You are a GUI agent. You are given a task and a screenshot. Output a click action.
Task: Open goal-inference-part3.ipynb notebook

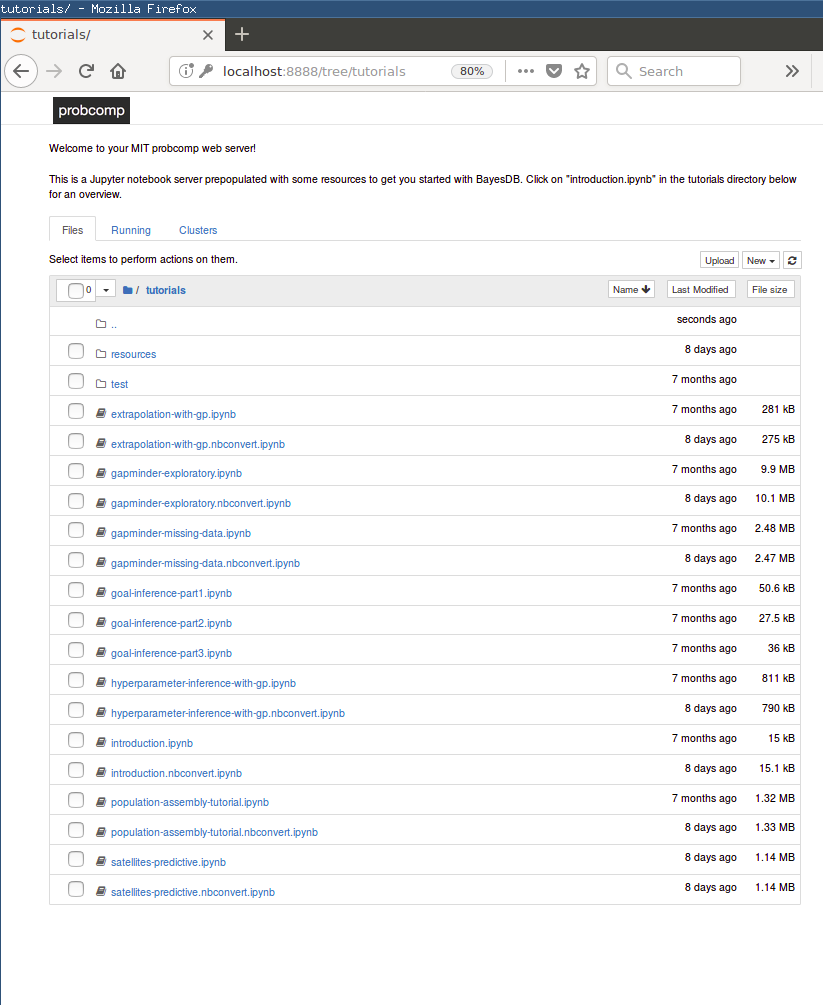[171, 653]
